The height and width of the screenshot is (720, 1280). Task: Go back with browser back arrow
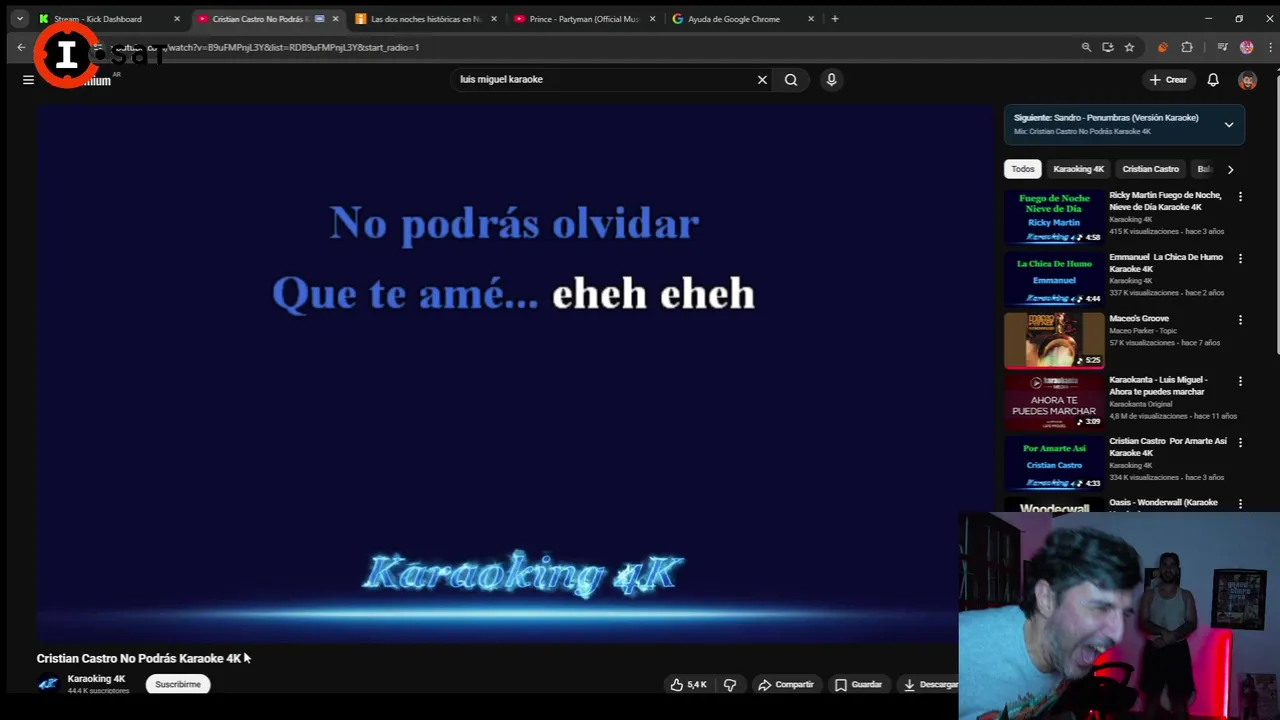tap(21, 47)
